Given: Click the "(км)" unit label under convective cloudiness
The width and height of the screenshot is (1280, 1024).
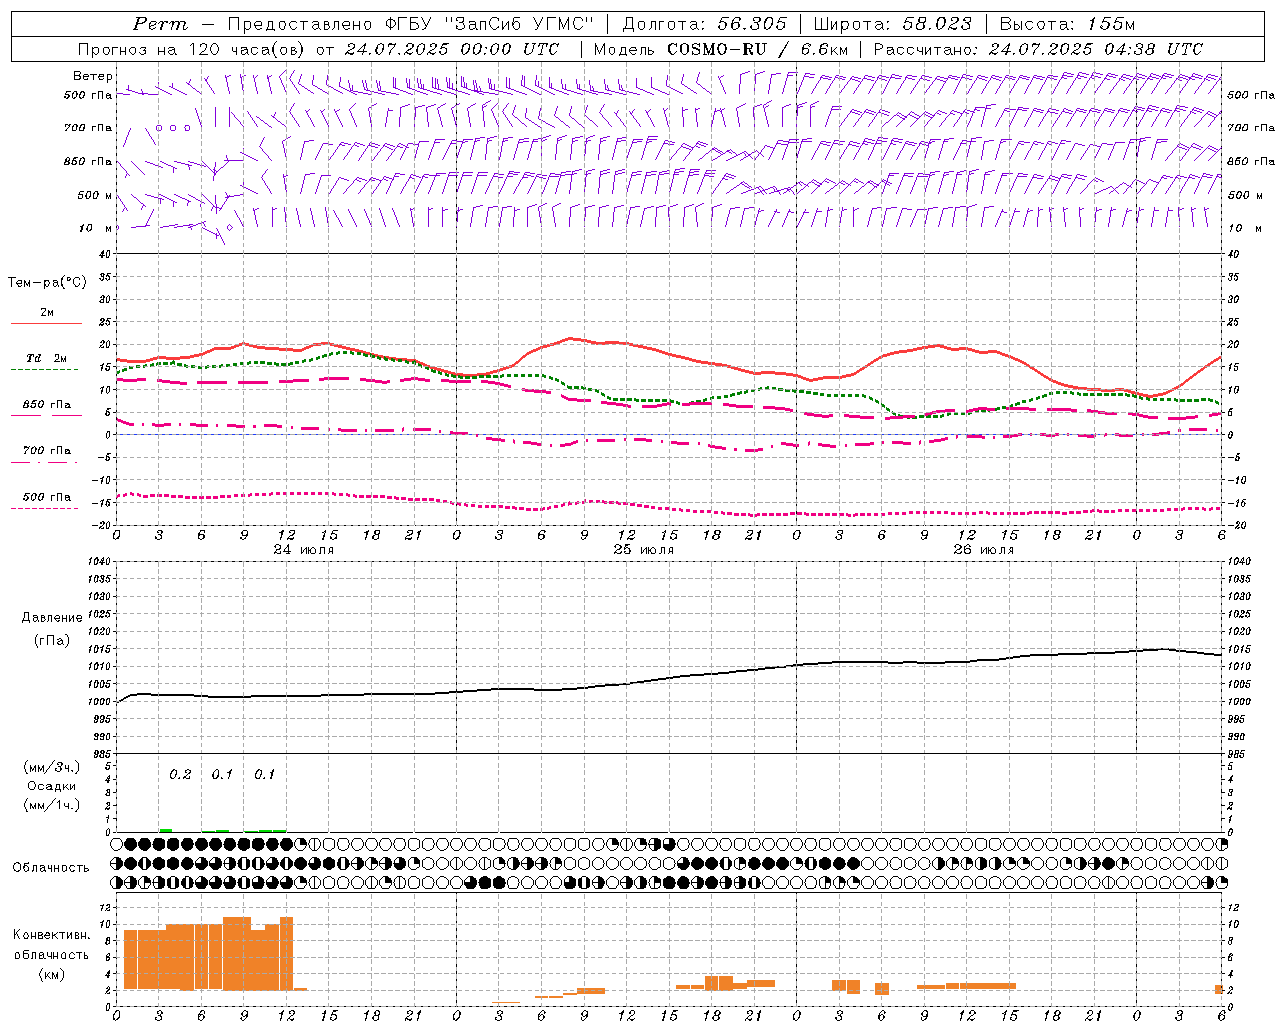Looking at the screenshot, I should point(52,974).
